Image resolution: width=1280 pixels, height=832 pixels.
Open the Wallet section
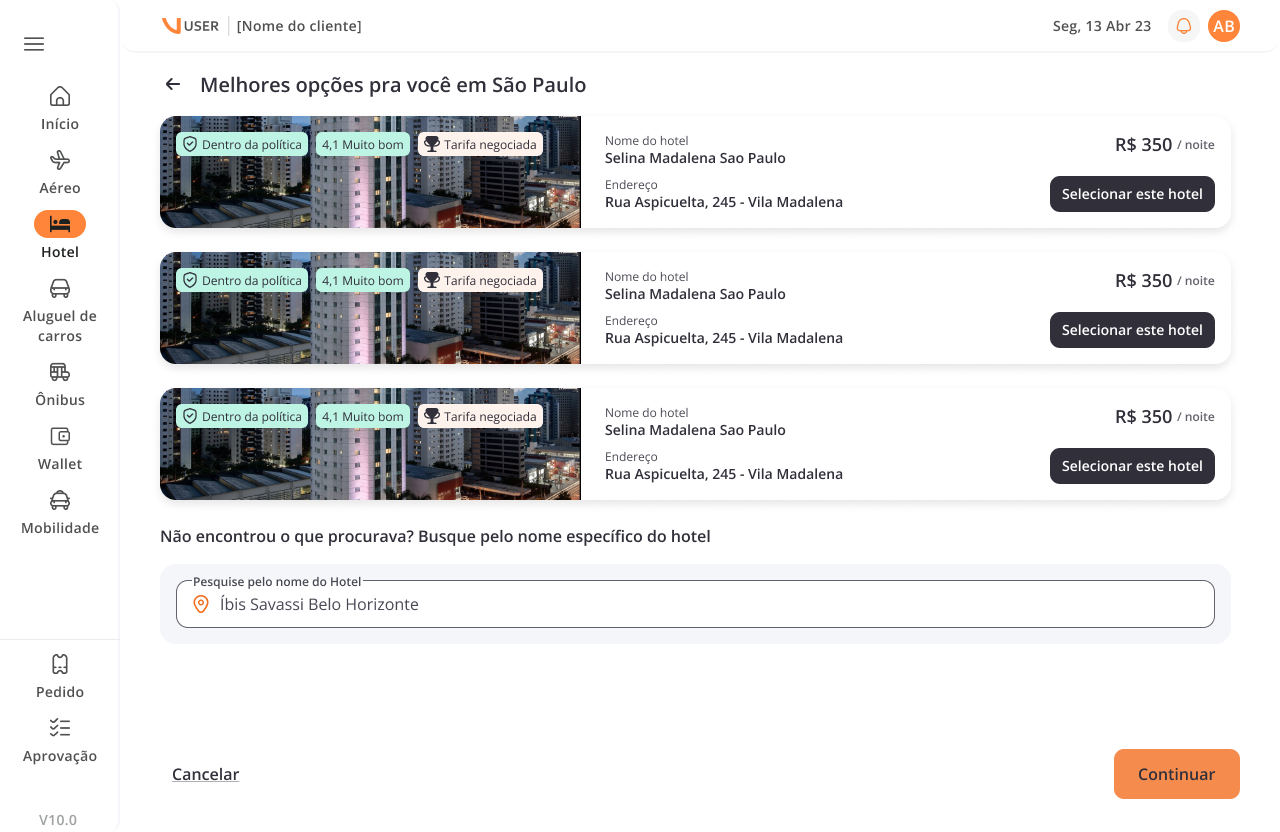point(60,437)
